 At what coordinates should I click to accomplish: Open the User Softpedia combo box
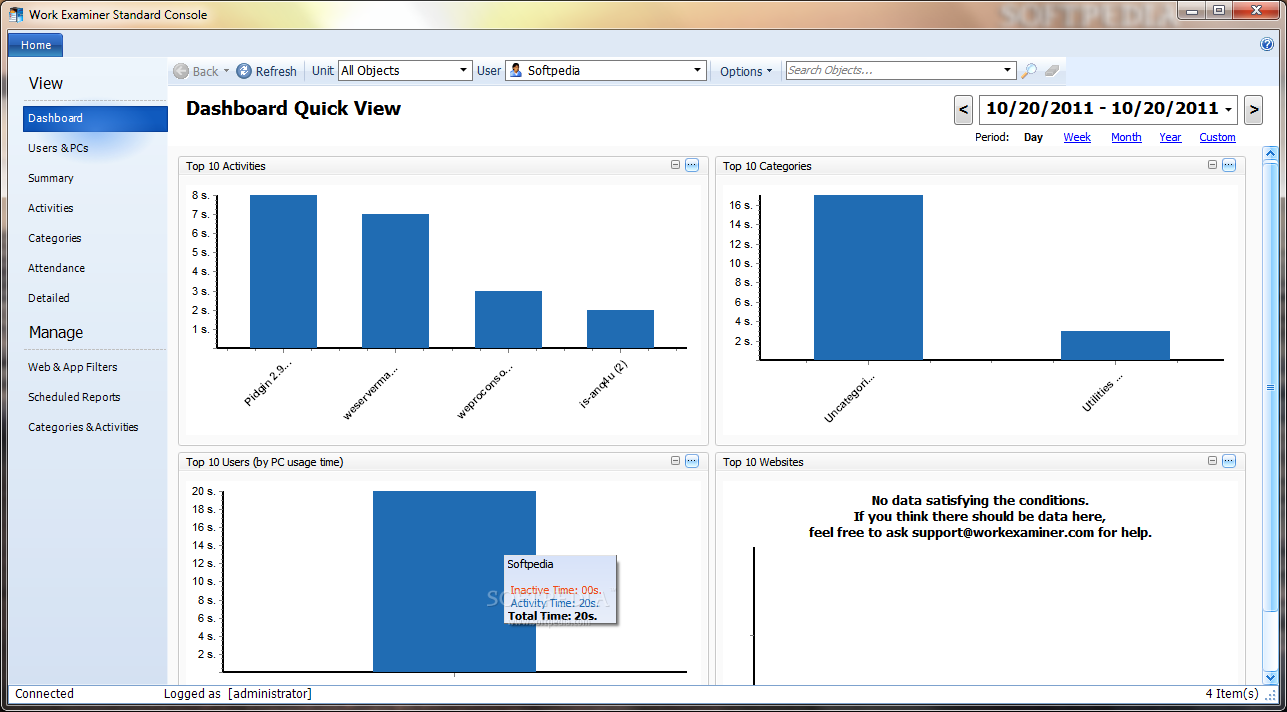(x=606, y=71)
